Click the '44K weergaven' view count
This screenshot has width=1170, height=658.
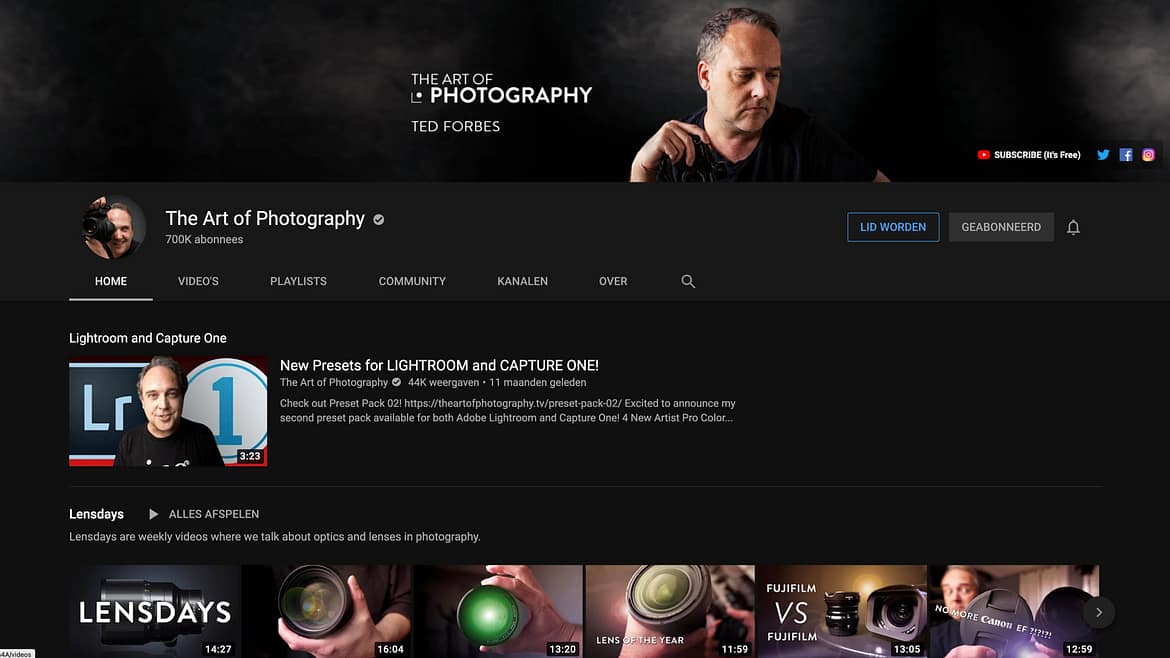click(443, 382)
